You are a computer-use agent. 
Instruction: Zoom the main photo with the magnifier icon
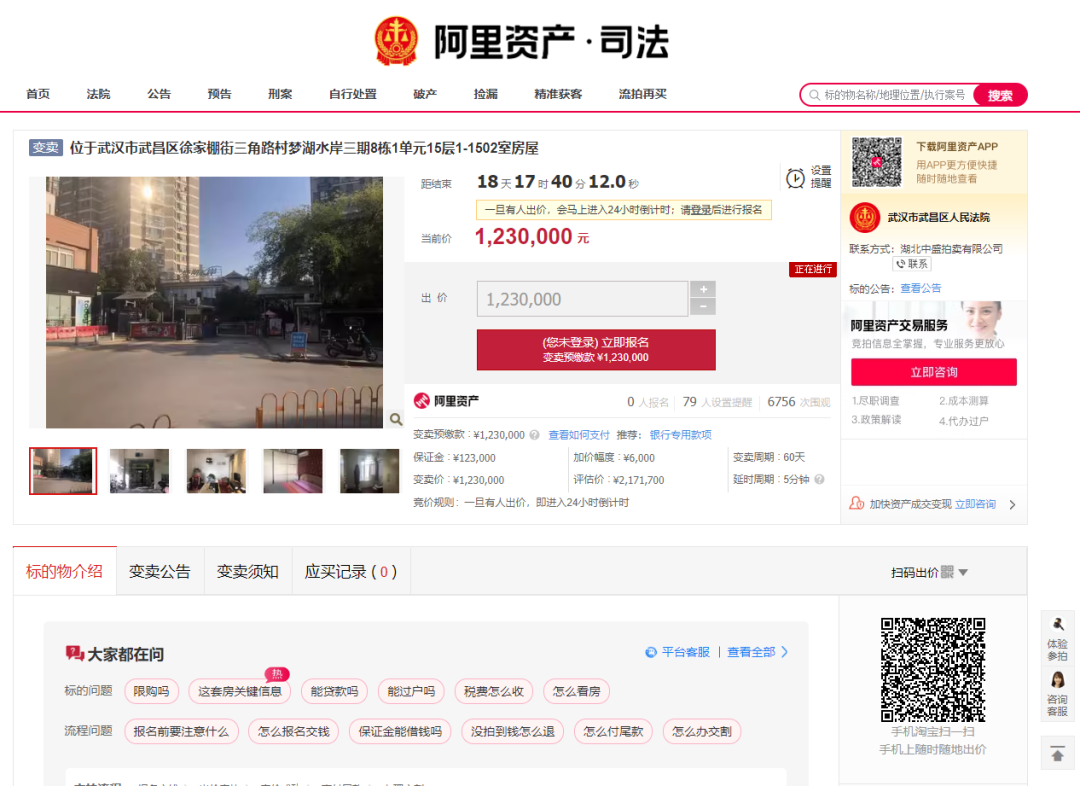pyautogui.click(x=395, y=419)
